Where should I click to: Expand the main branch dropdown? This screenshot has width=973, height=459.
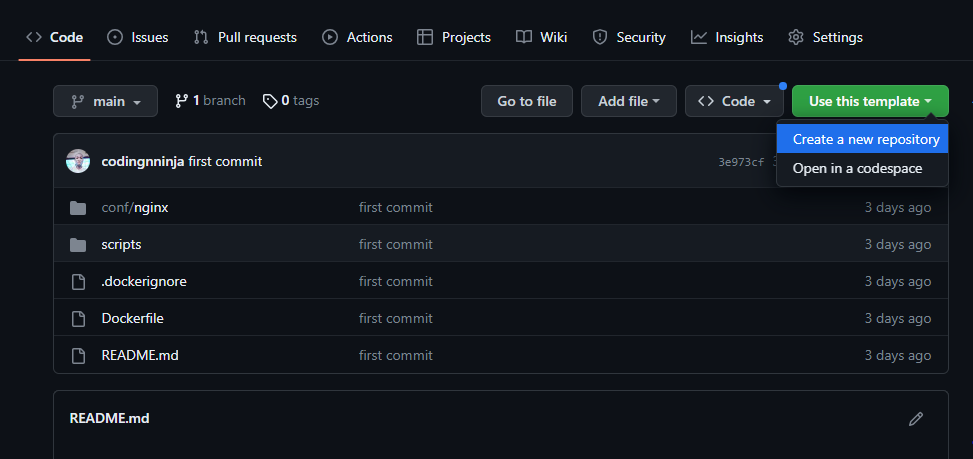coord(105,101)
